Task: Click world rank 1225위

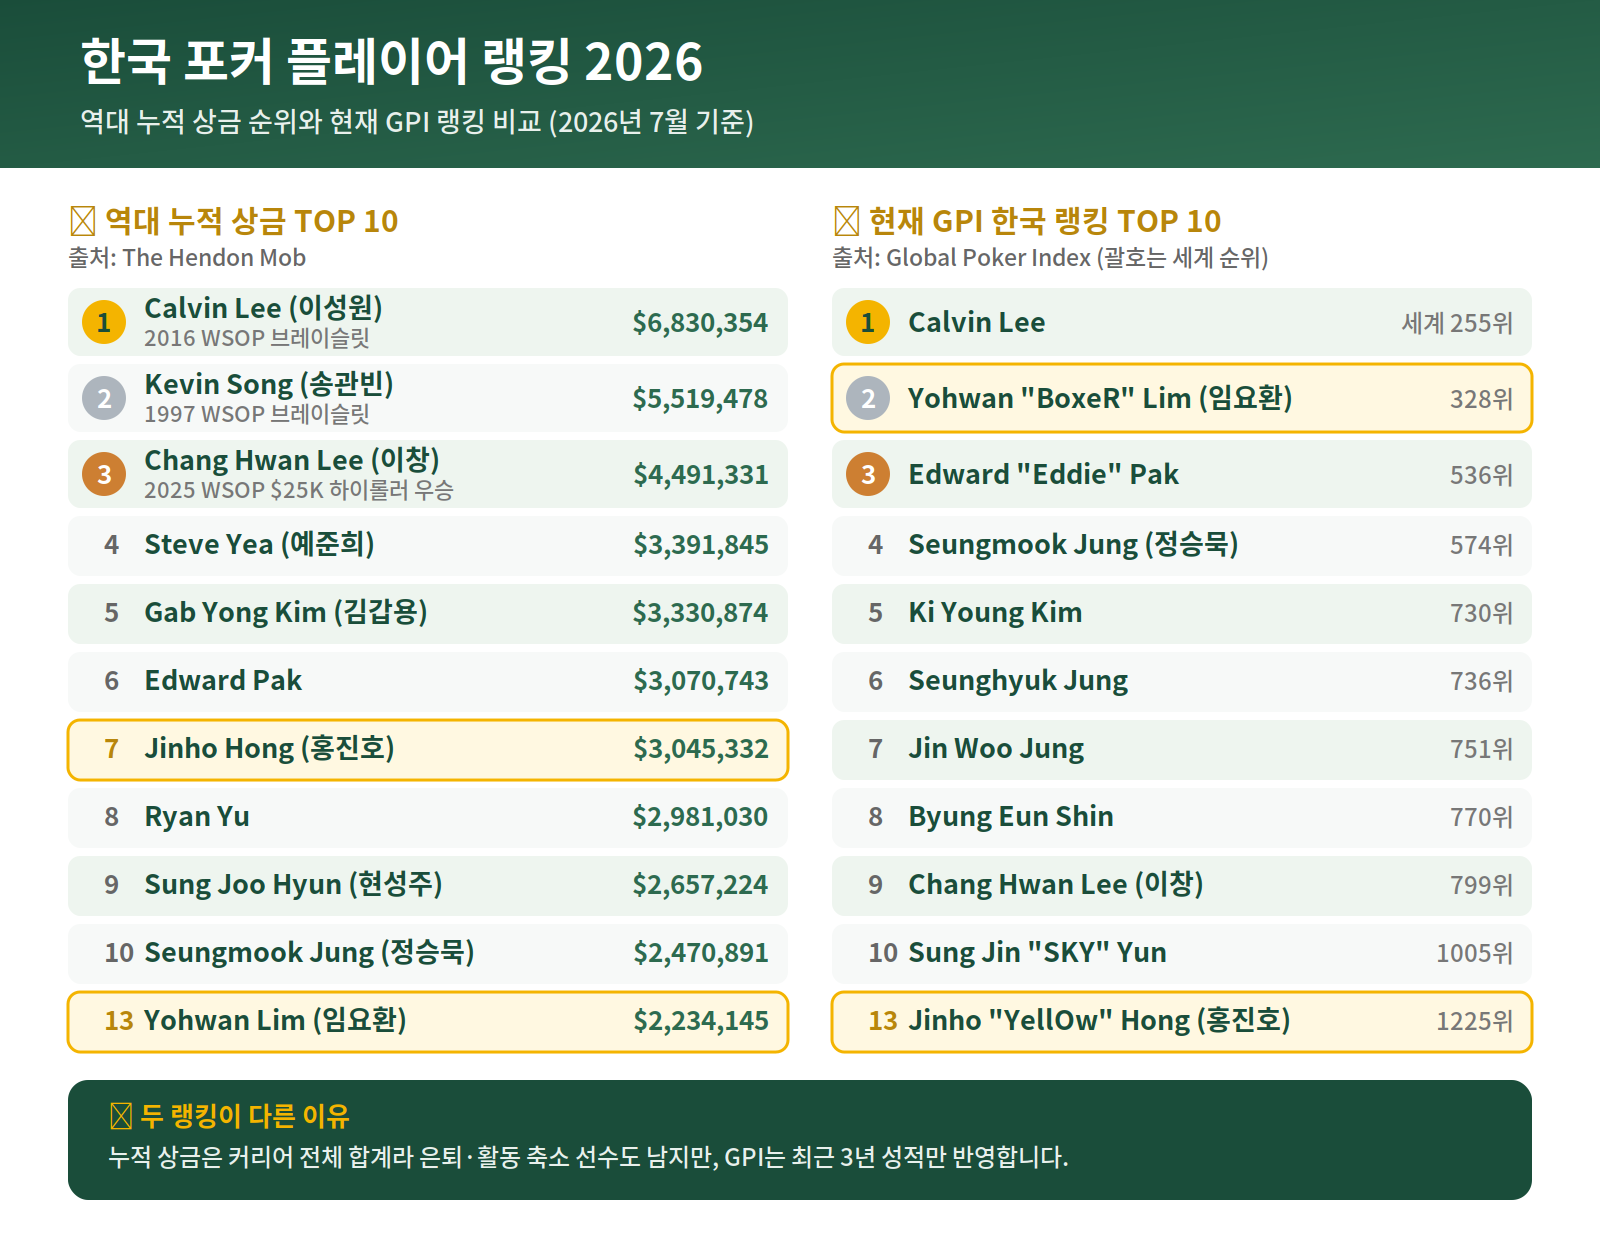Action: [1475, 1021]
